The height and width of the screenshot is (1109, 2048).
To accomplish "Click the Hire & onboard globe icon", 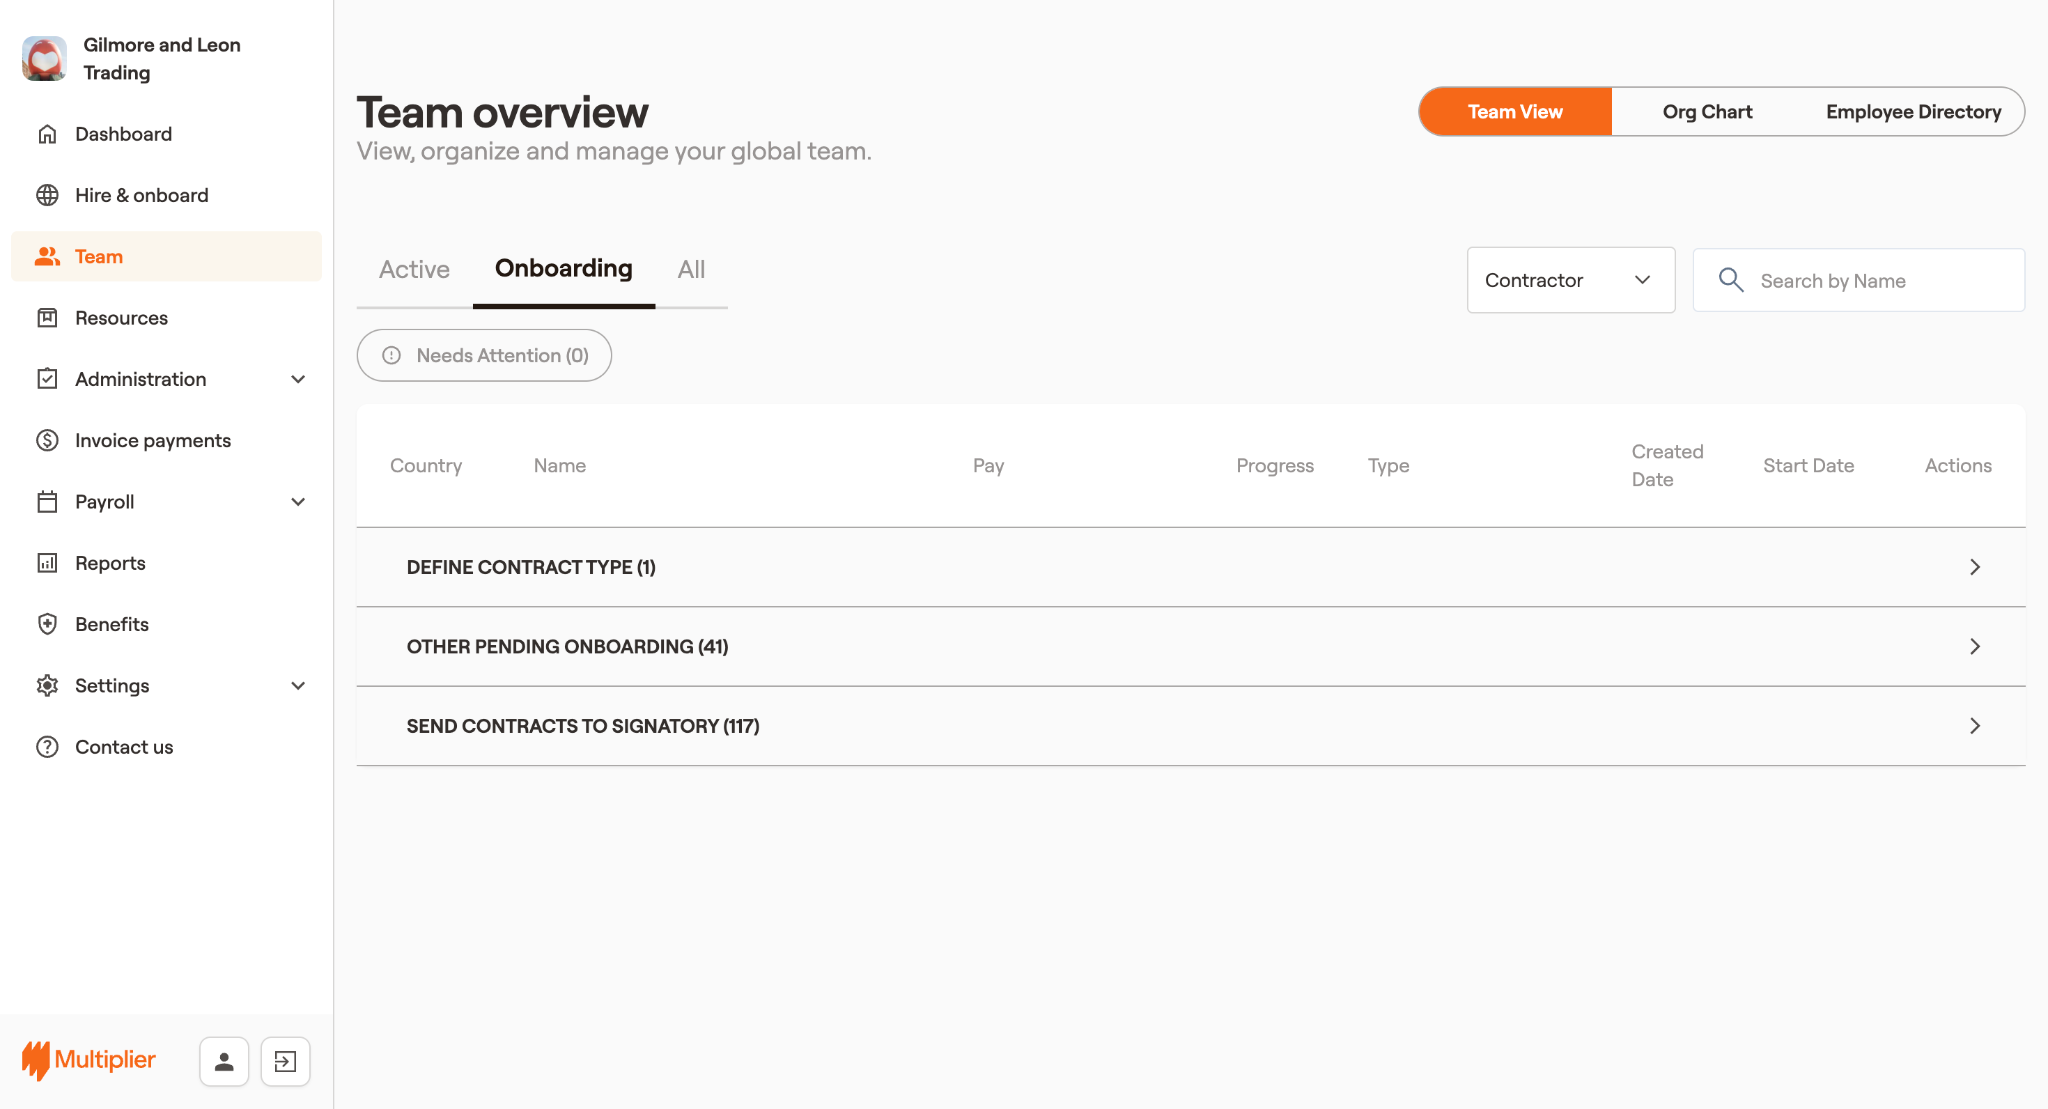I will [x=47, y=195].
